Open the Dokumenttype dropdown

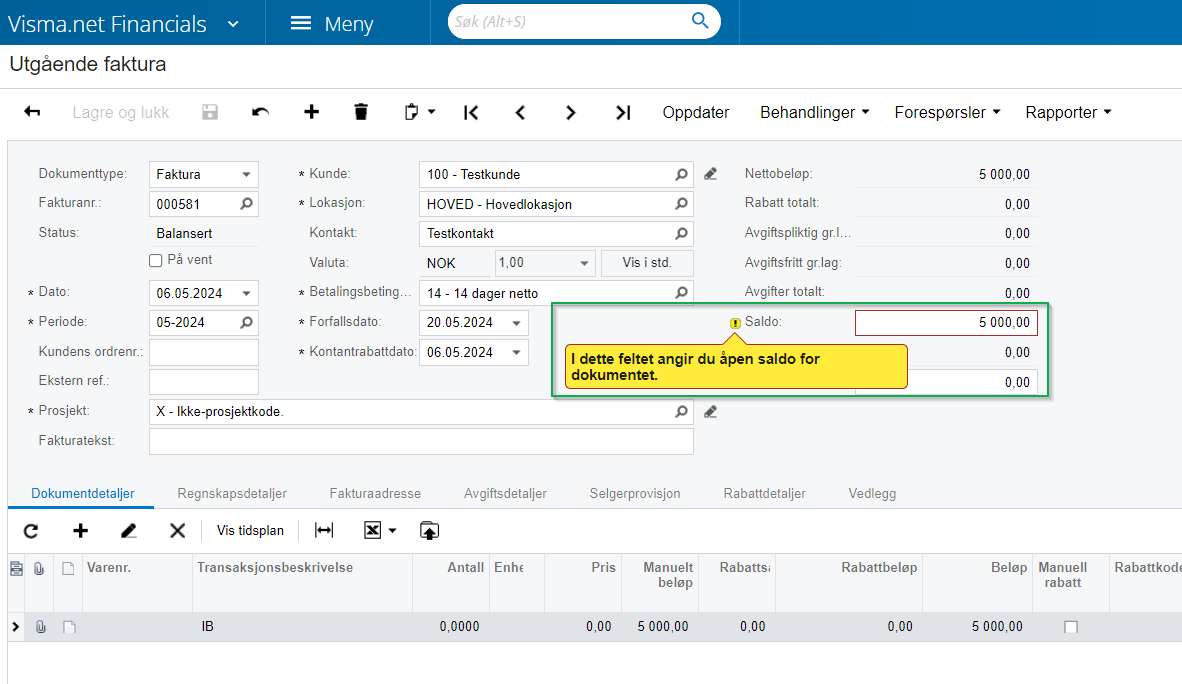pos(246,174)
